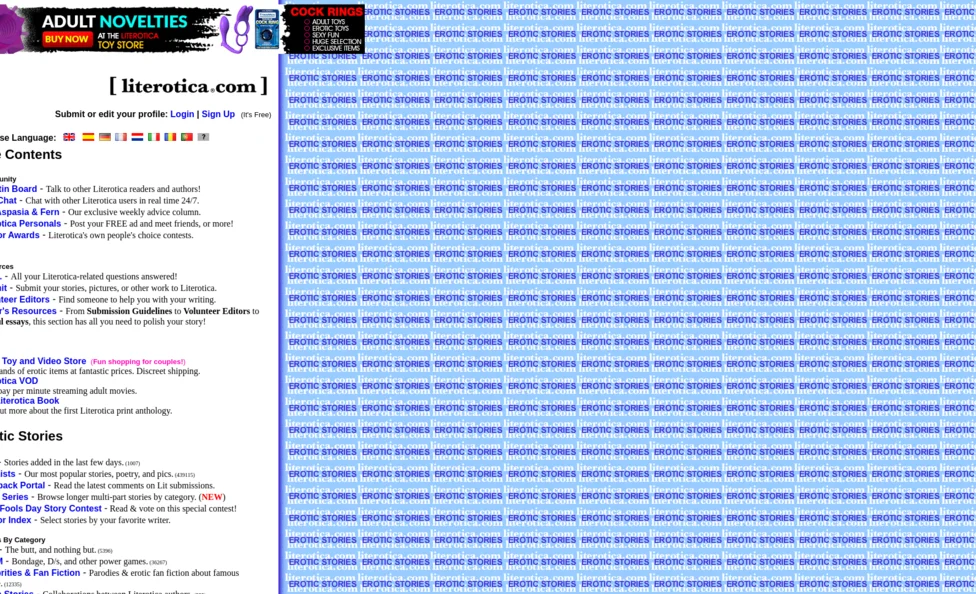Screen dimensions: 976x594
Task: Click the red 'NEW' label
Action: point(212,497)
